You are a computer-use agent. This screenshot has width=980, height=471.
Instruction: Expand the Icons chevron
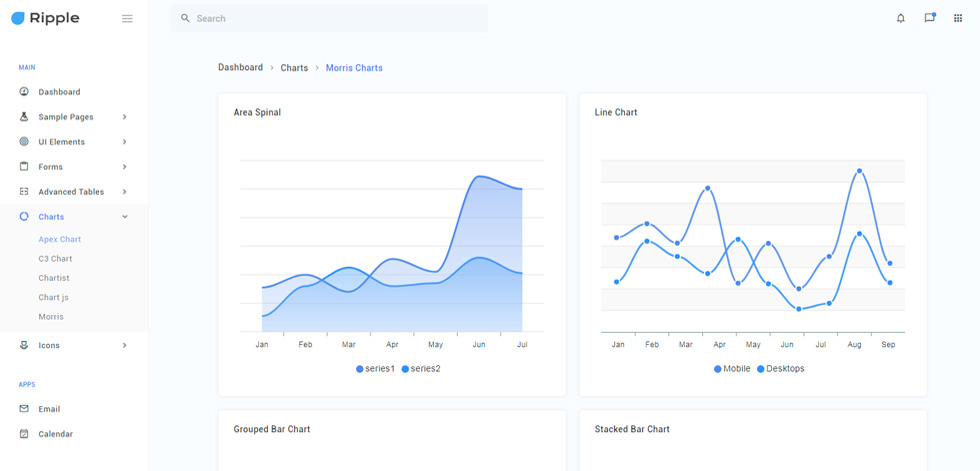pyautogui.click(x=124, y=345)
